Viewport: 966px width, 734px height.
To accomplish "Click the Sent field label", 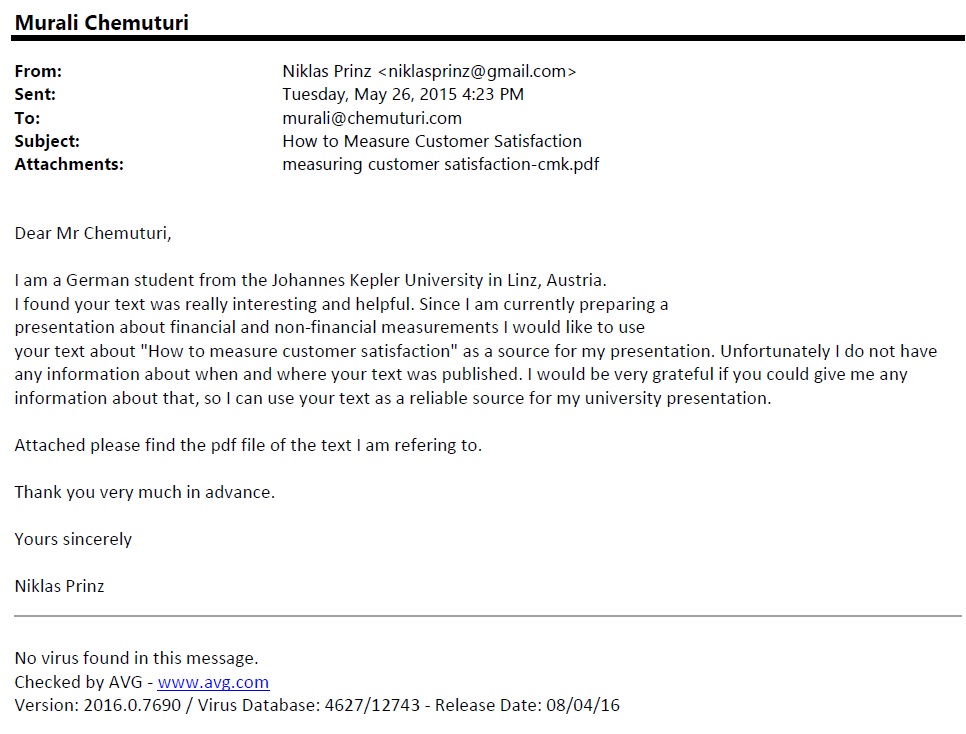I will 35,94.
